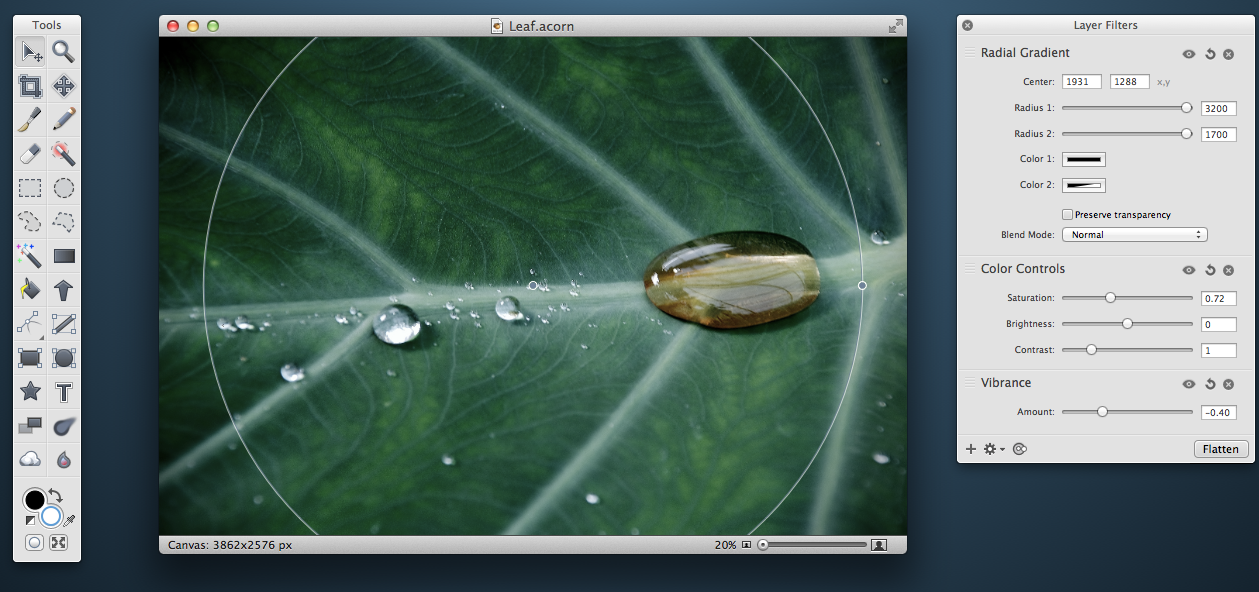Swap foreground and background colors
Viewport: 1259px width, 592px height.
pos(55,495)
